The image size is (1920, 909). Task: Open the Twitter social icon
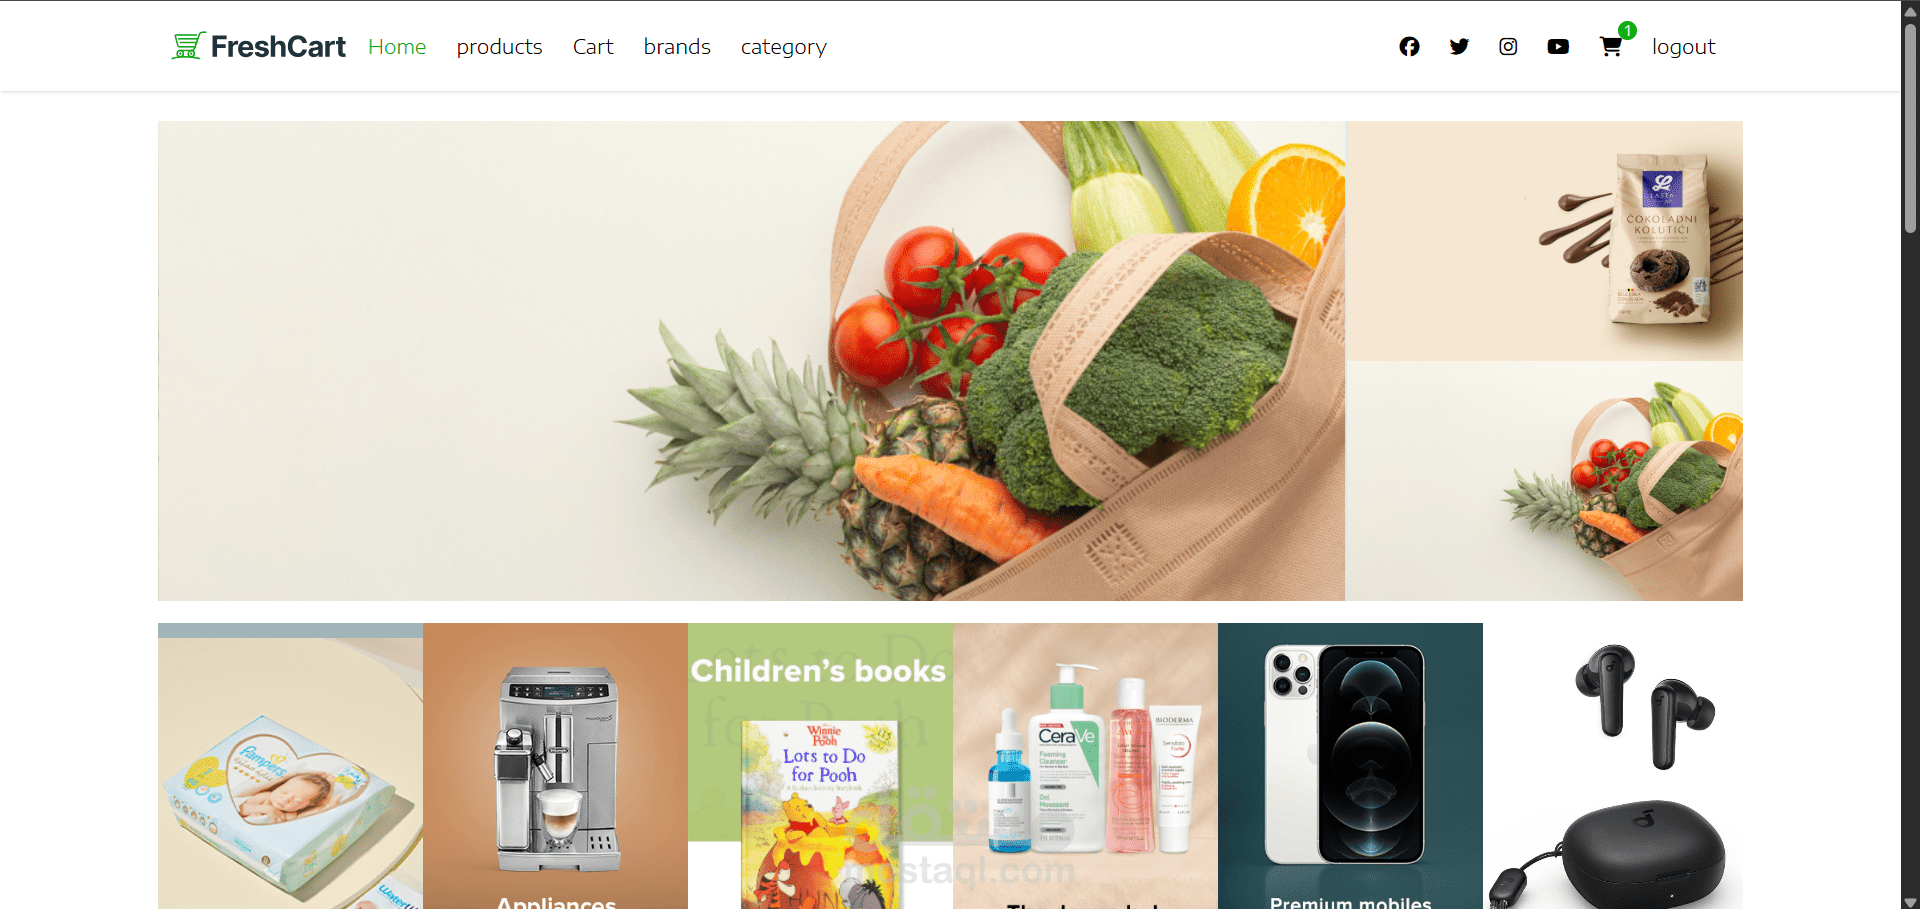point(1459,47)
